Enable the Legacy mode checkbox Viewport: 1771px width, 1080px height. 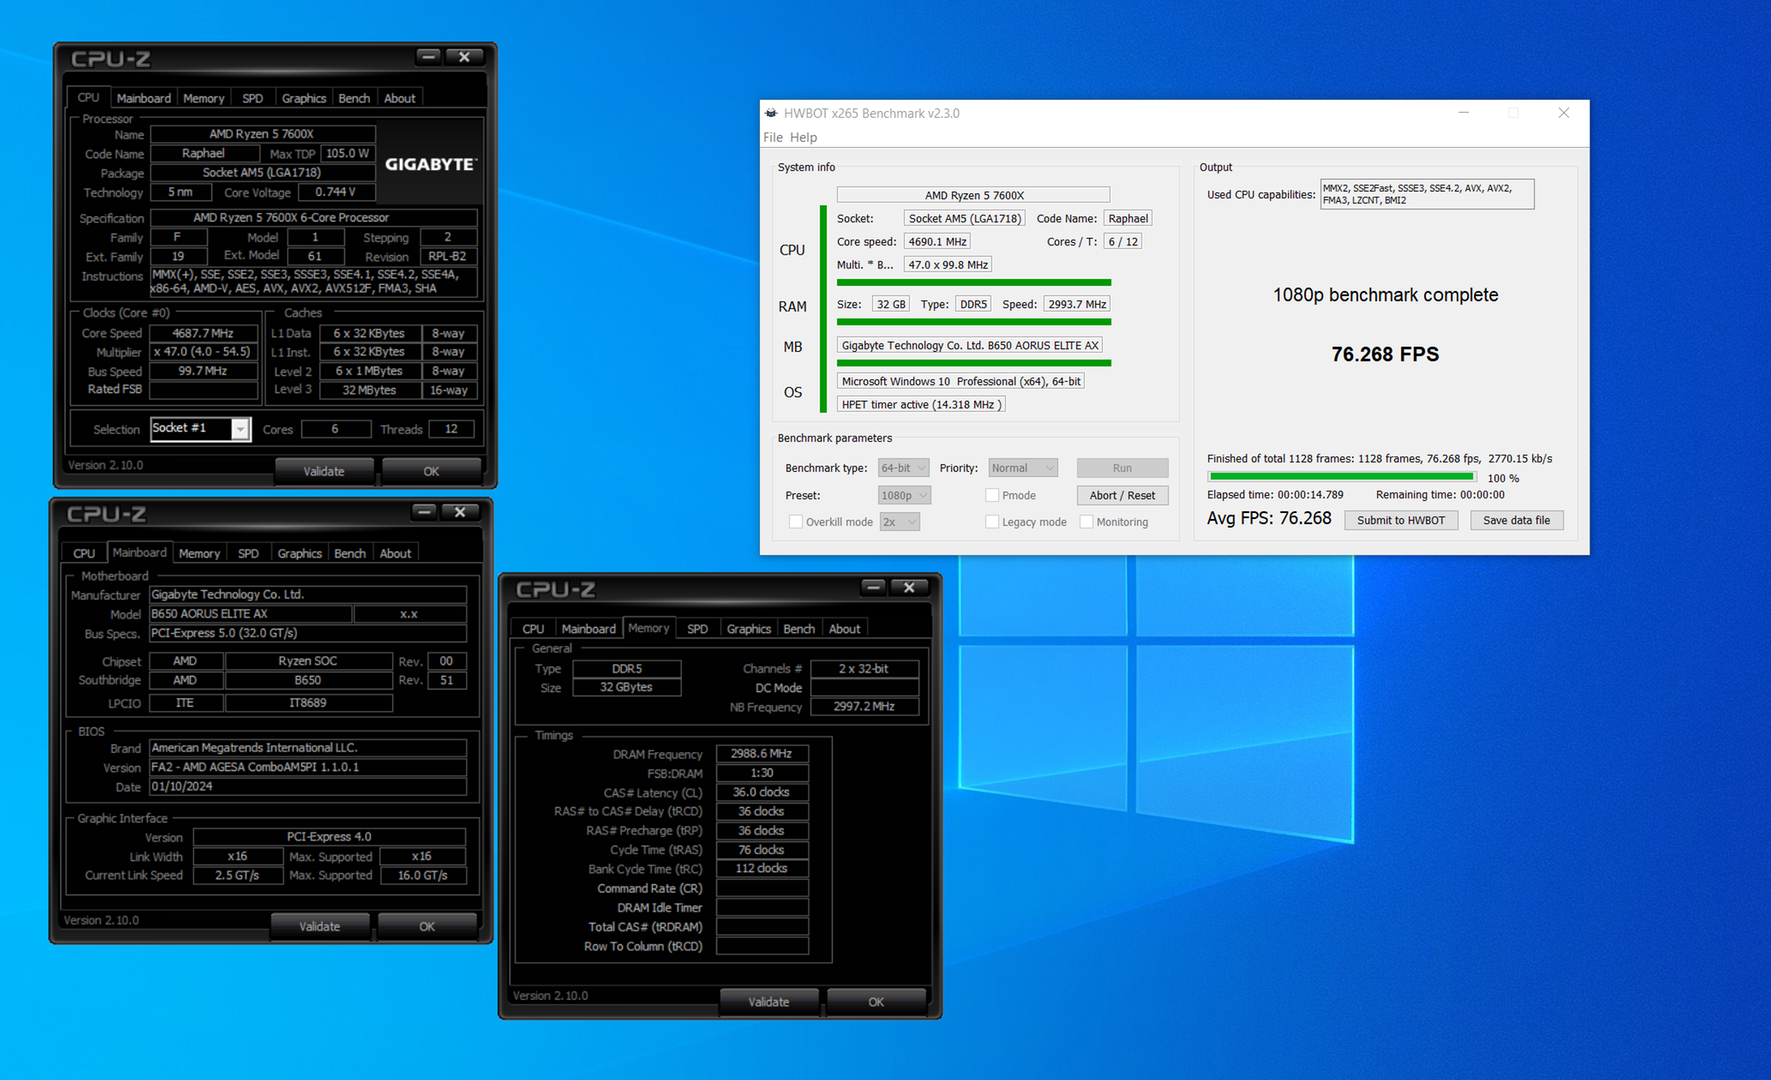click(x=992, y=522)
